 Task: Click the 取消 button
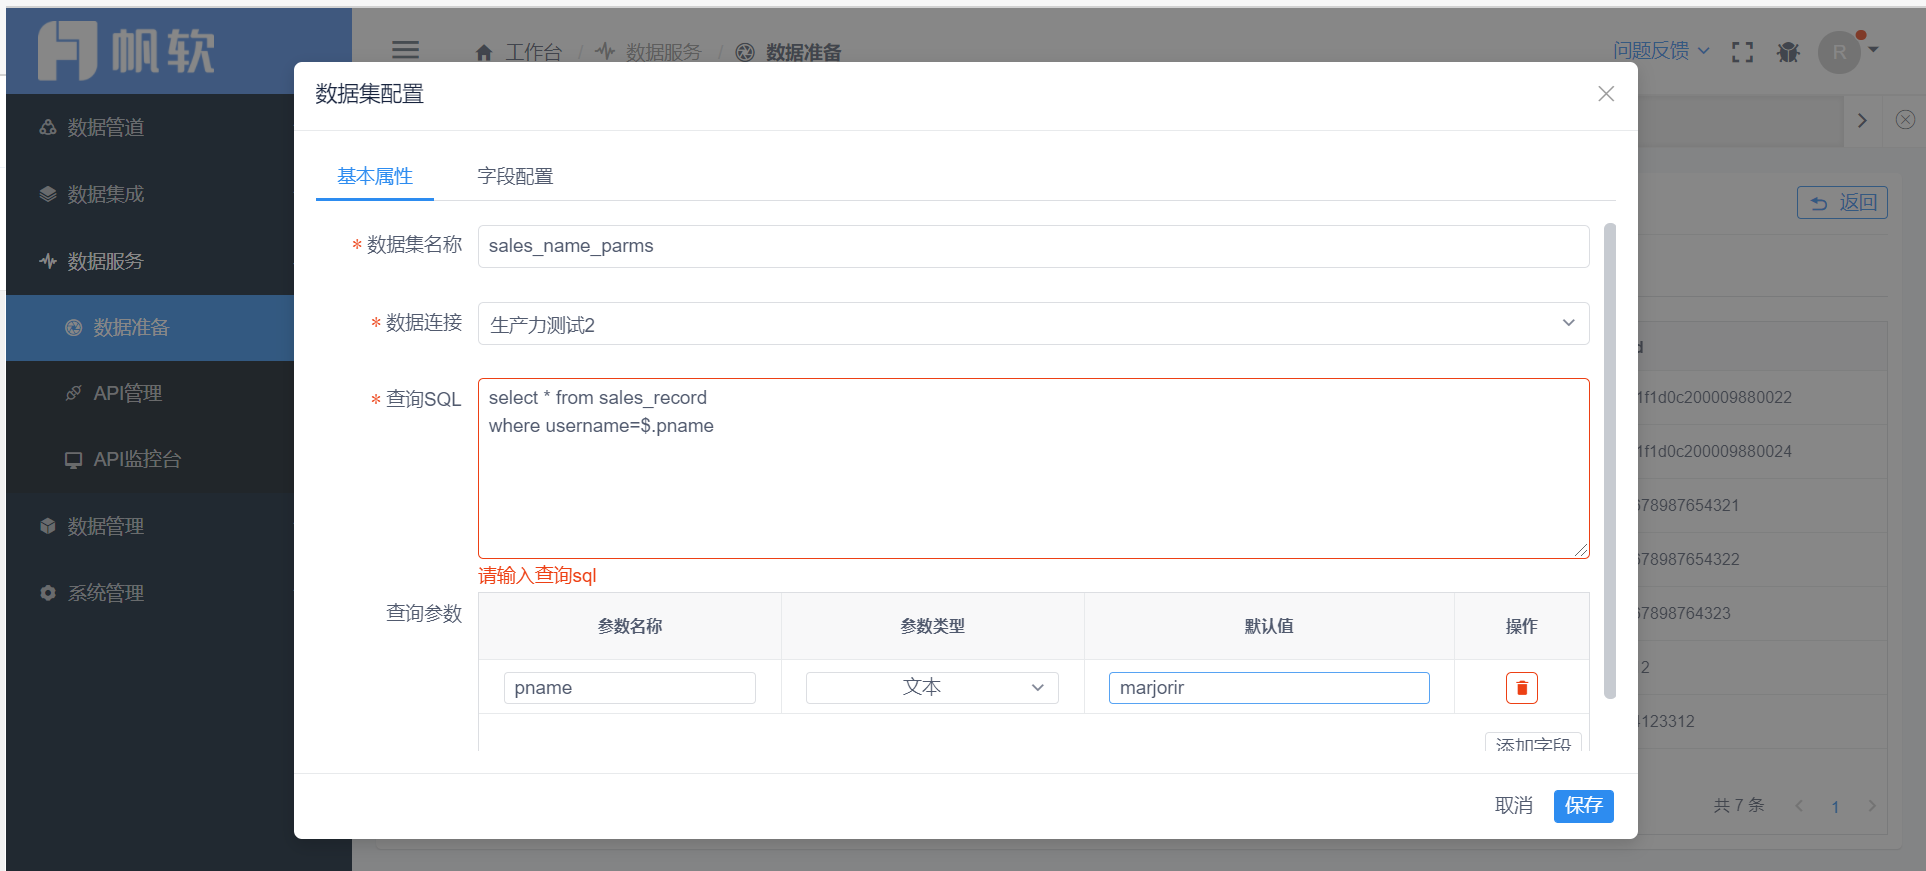tap(1513, 806)
